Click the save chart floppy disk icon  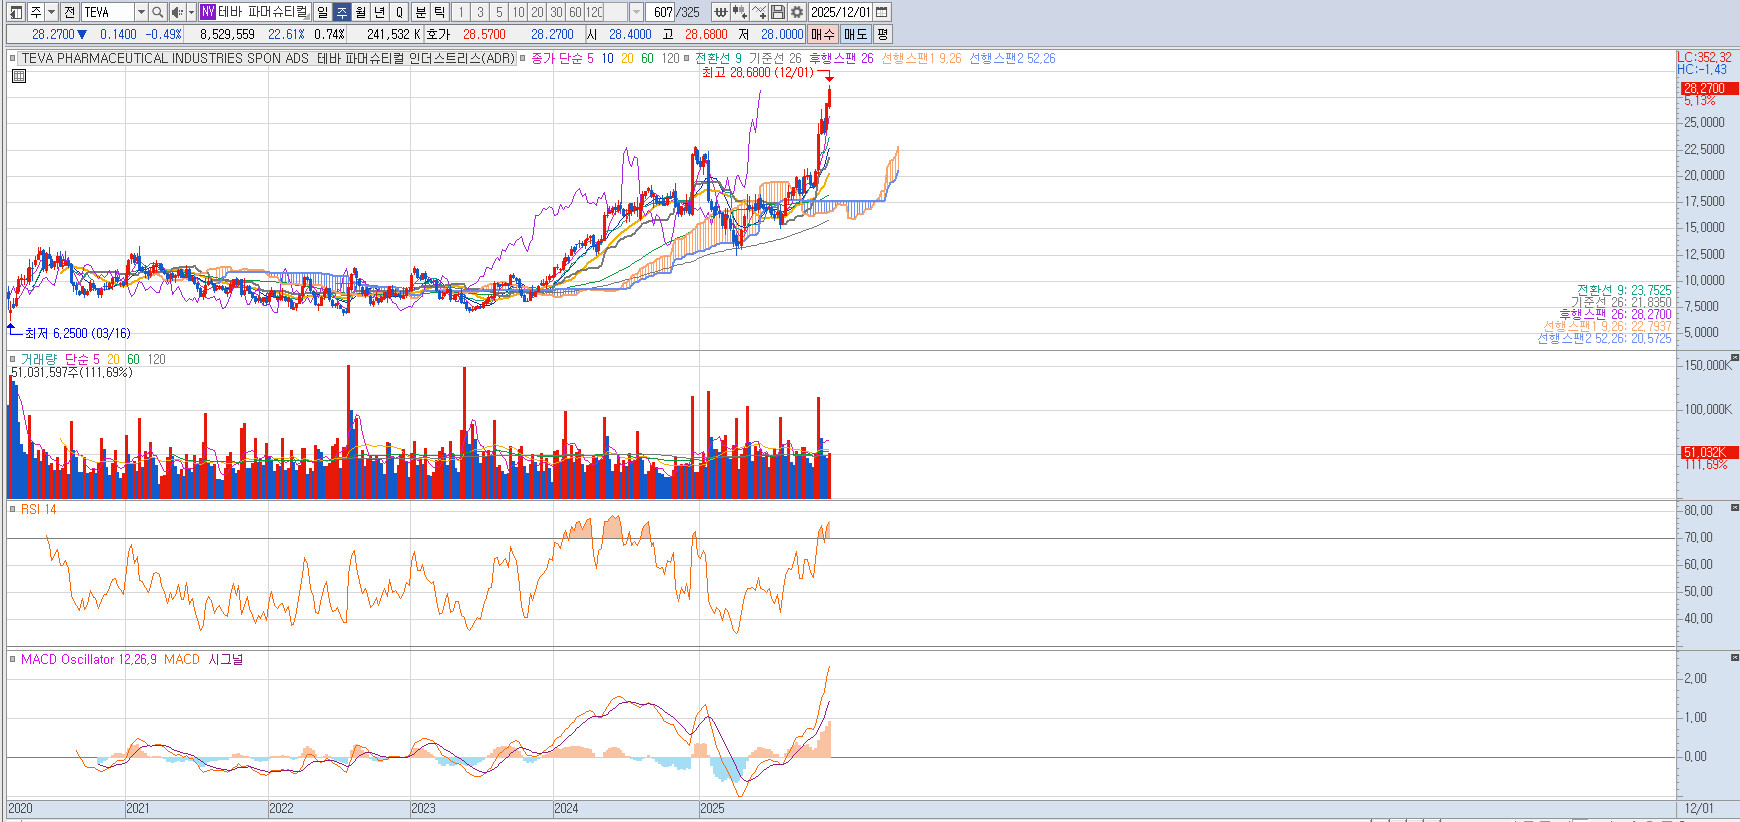[x=778, y=12]
